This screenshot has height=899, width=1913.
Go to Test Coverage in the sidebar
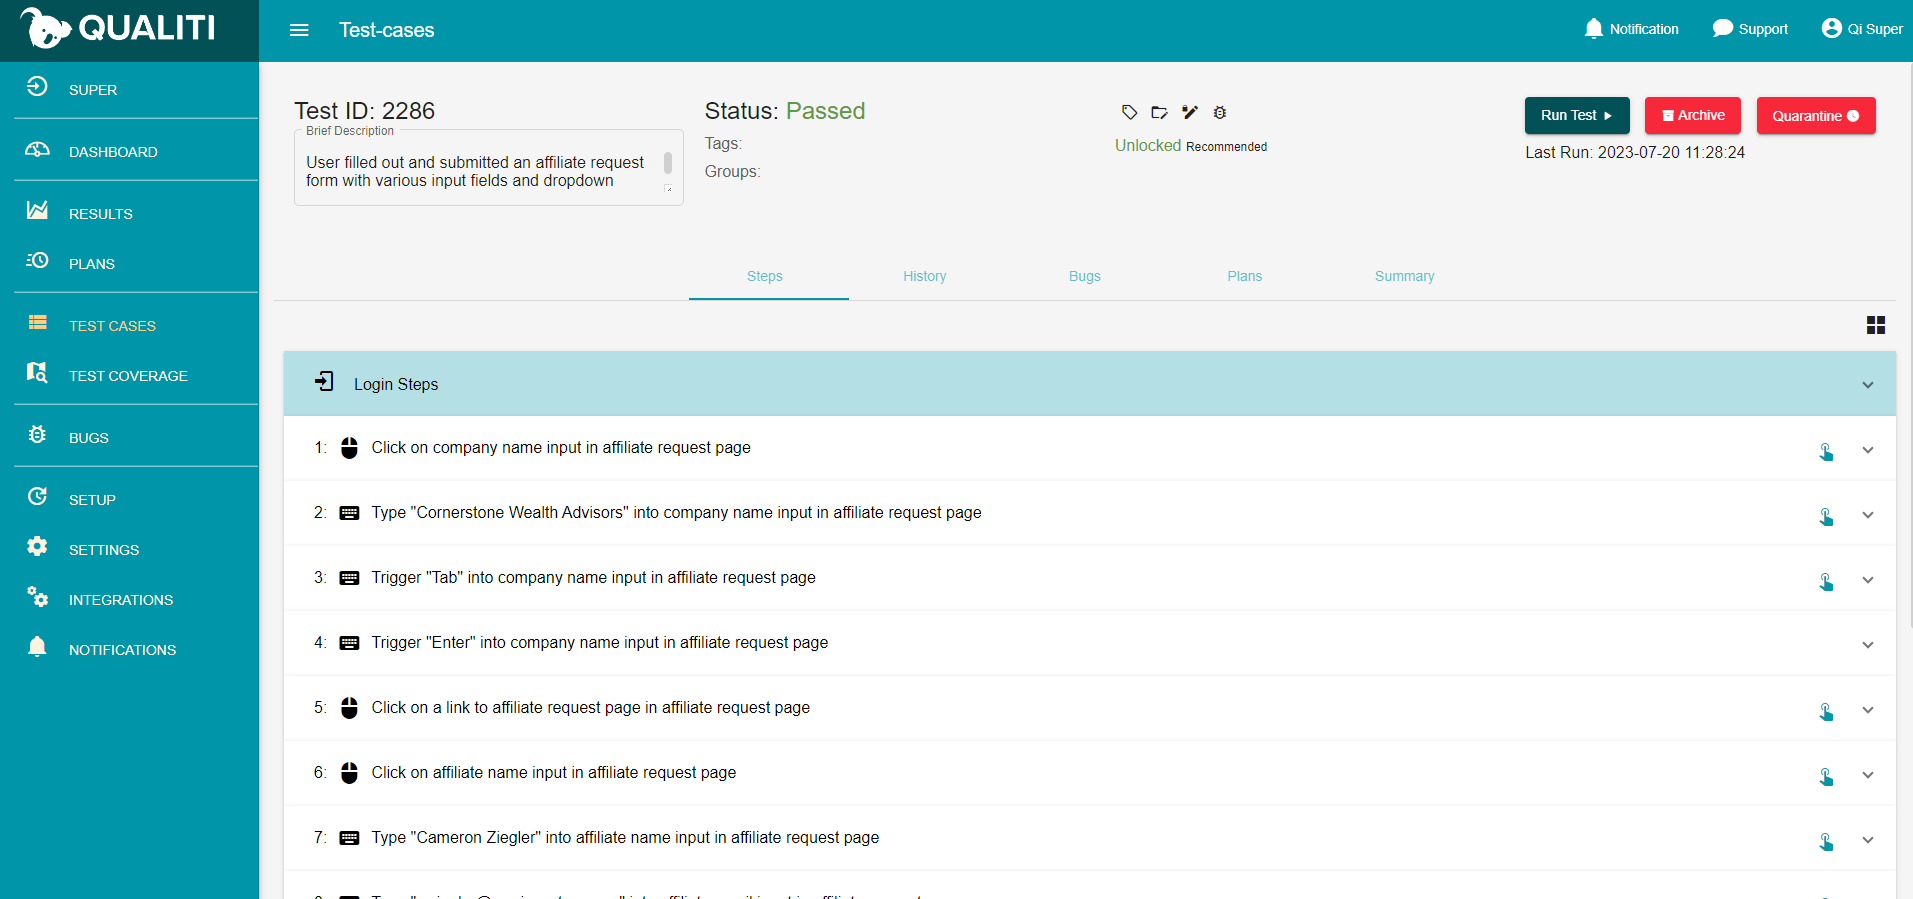tap(128, 376)
